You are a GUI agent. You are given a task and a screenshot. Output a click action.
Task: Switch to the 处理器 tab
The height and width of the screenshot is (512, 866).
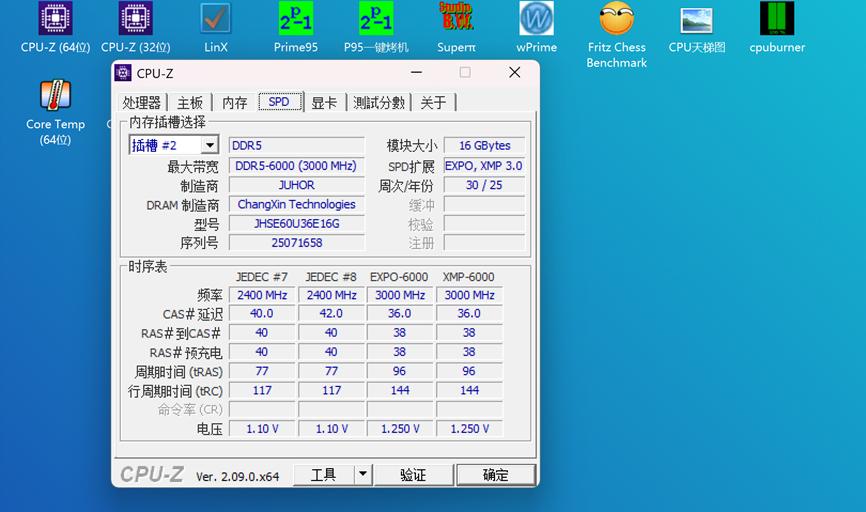coord(142,102)
